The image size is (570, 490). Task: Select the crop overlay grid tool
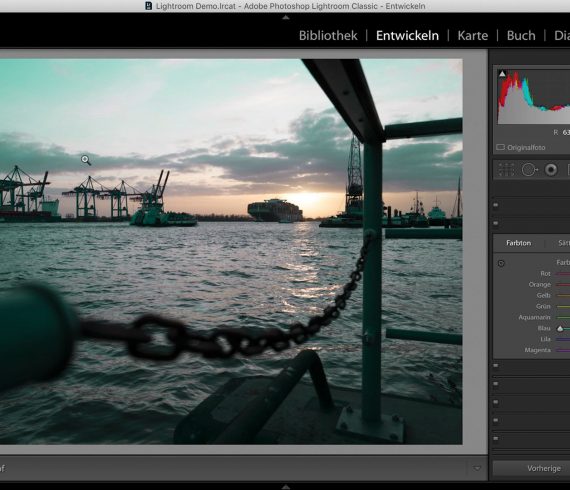coord(506,169)
